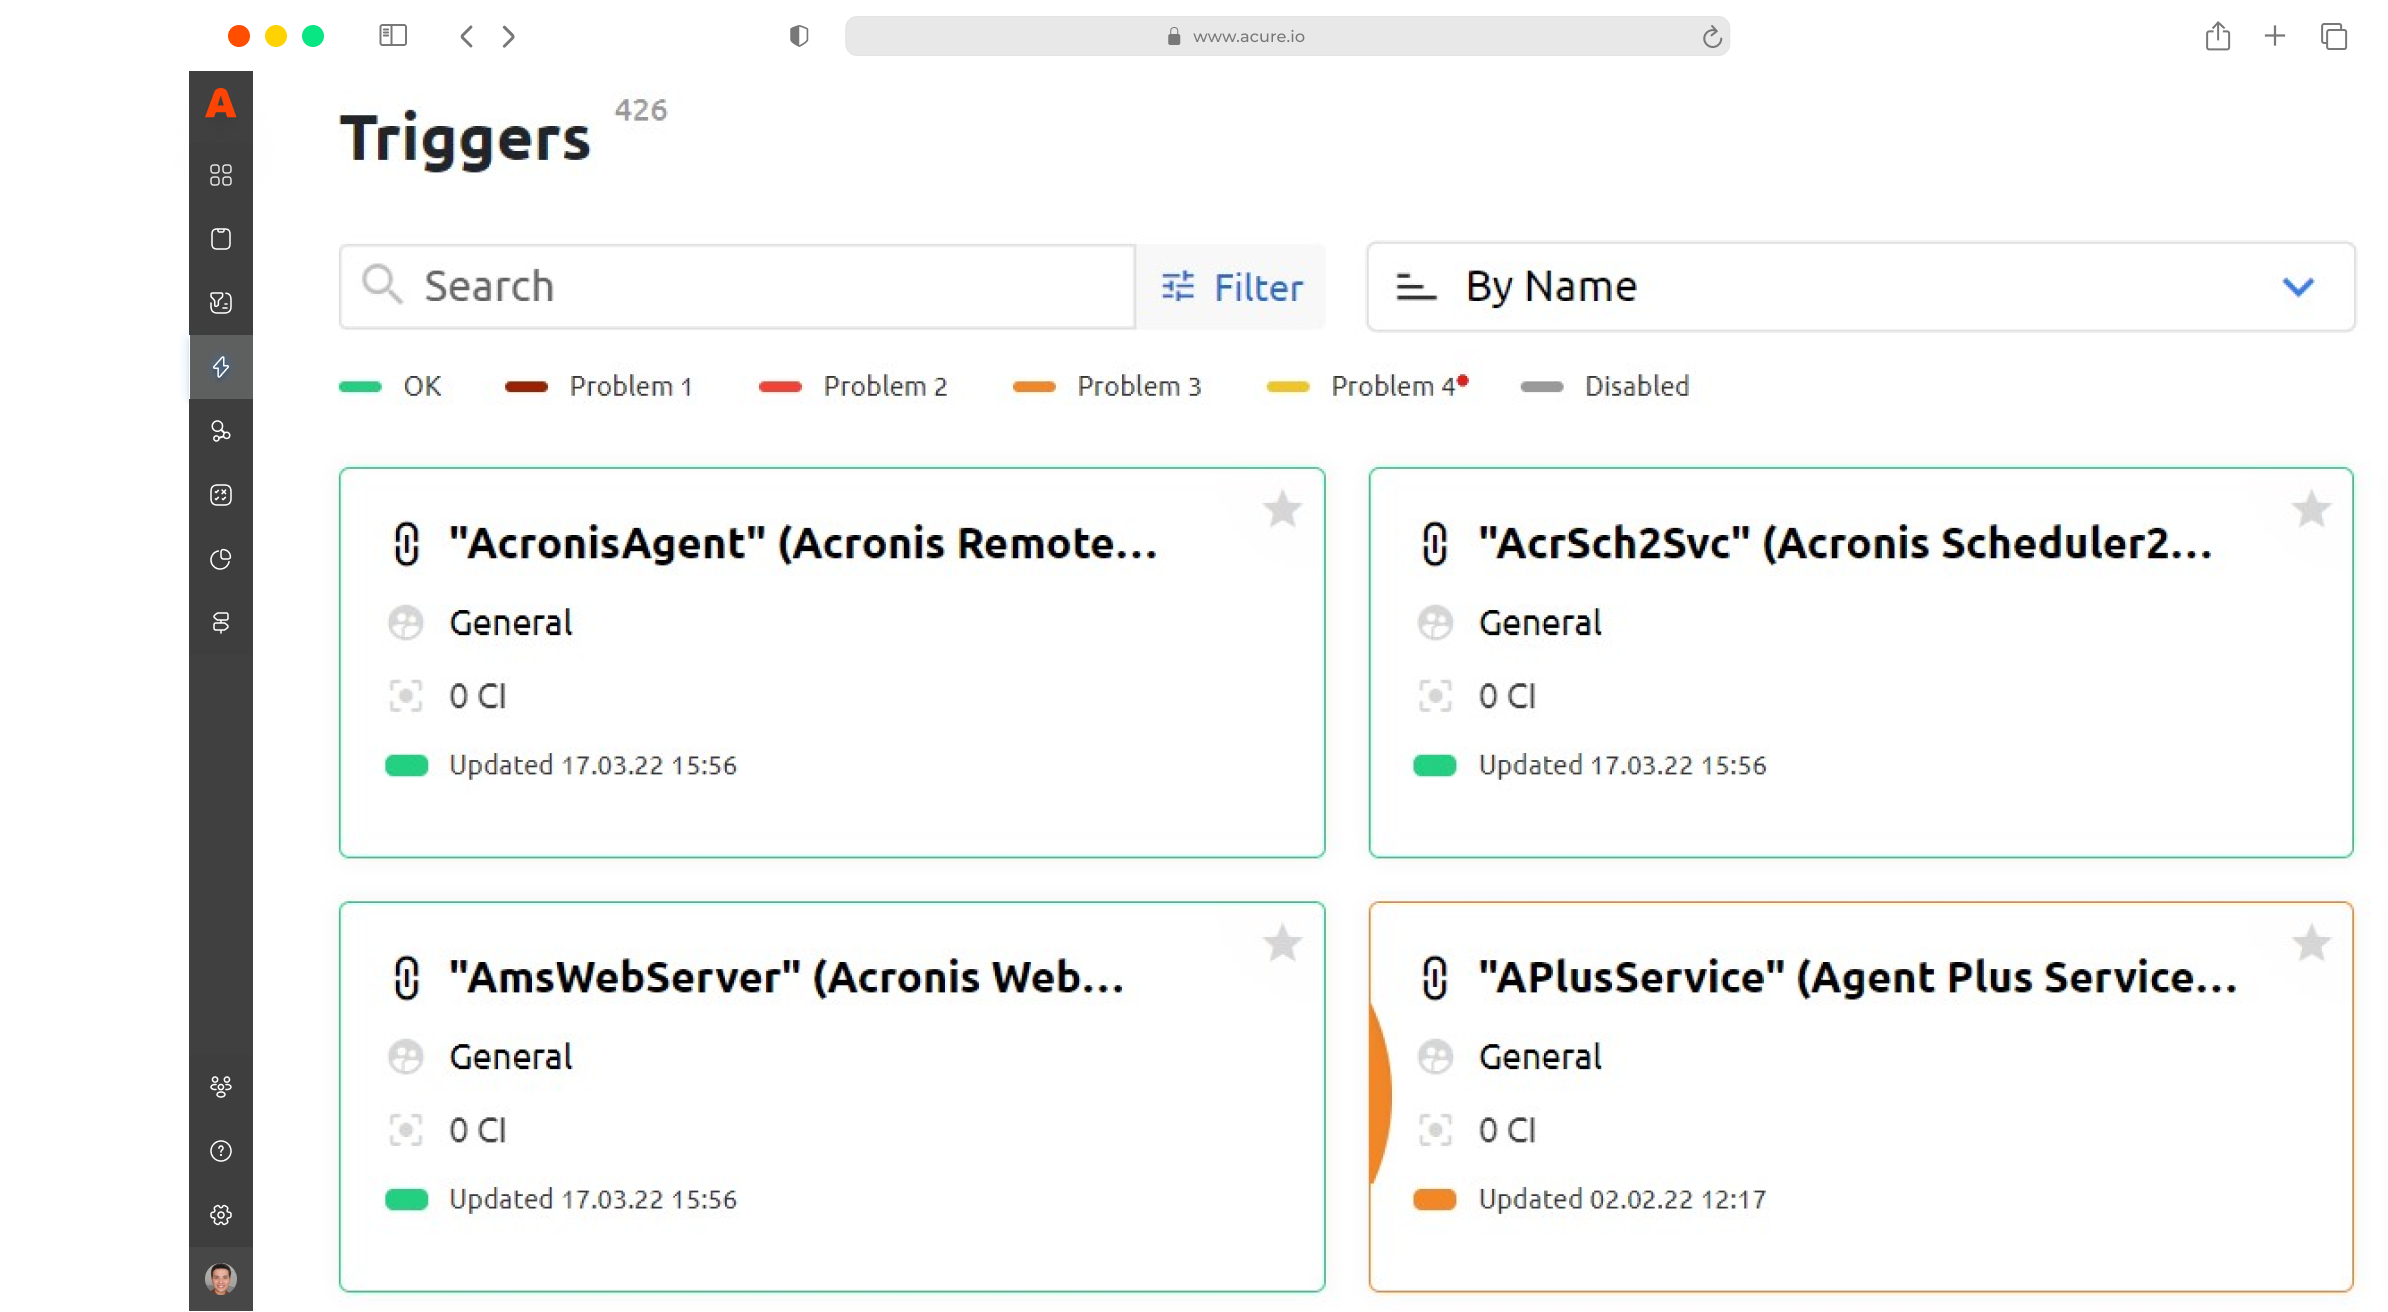Viewport: 2388px width, 1312px height.
Task: Click the user avatar in sidebar
Action: (x=221, y=1278)
